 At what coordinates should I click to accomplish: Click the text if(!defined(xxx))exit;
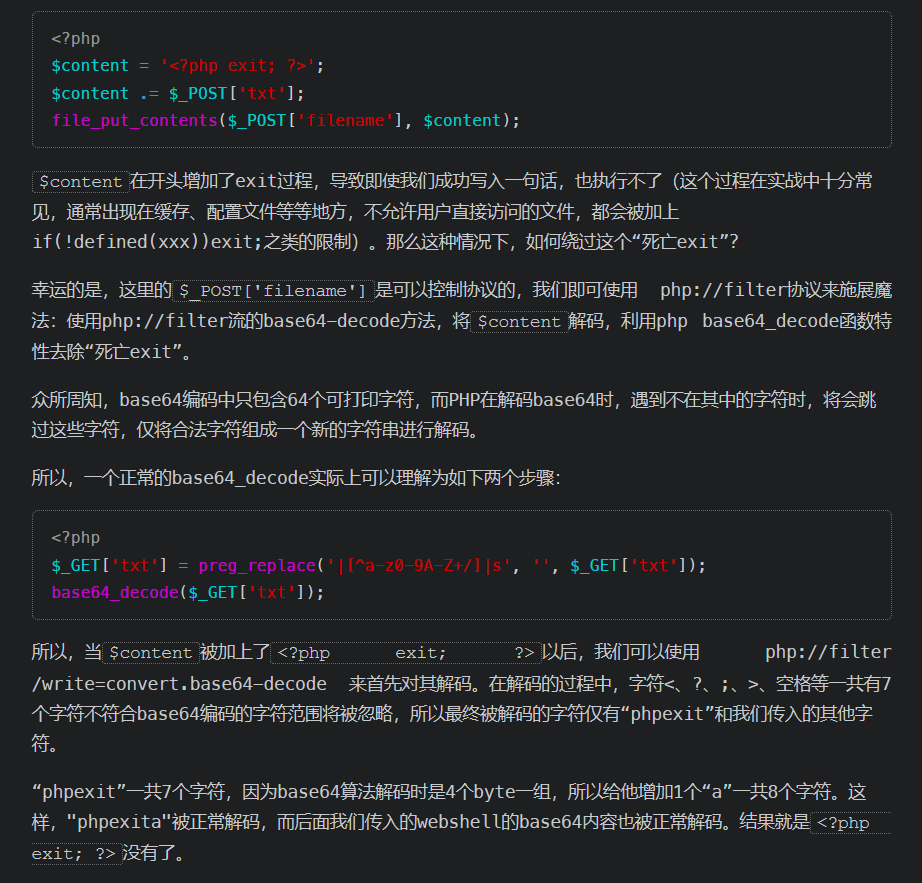pyautogui.click(x=147, y=242)
